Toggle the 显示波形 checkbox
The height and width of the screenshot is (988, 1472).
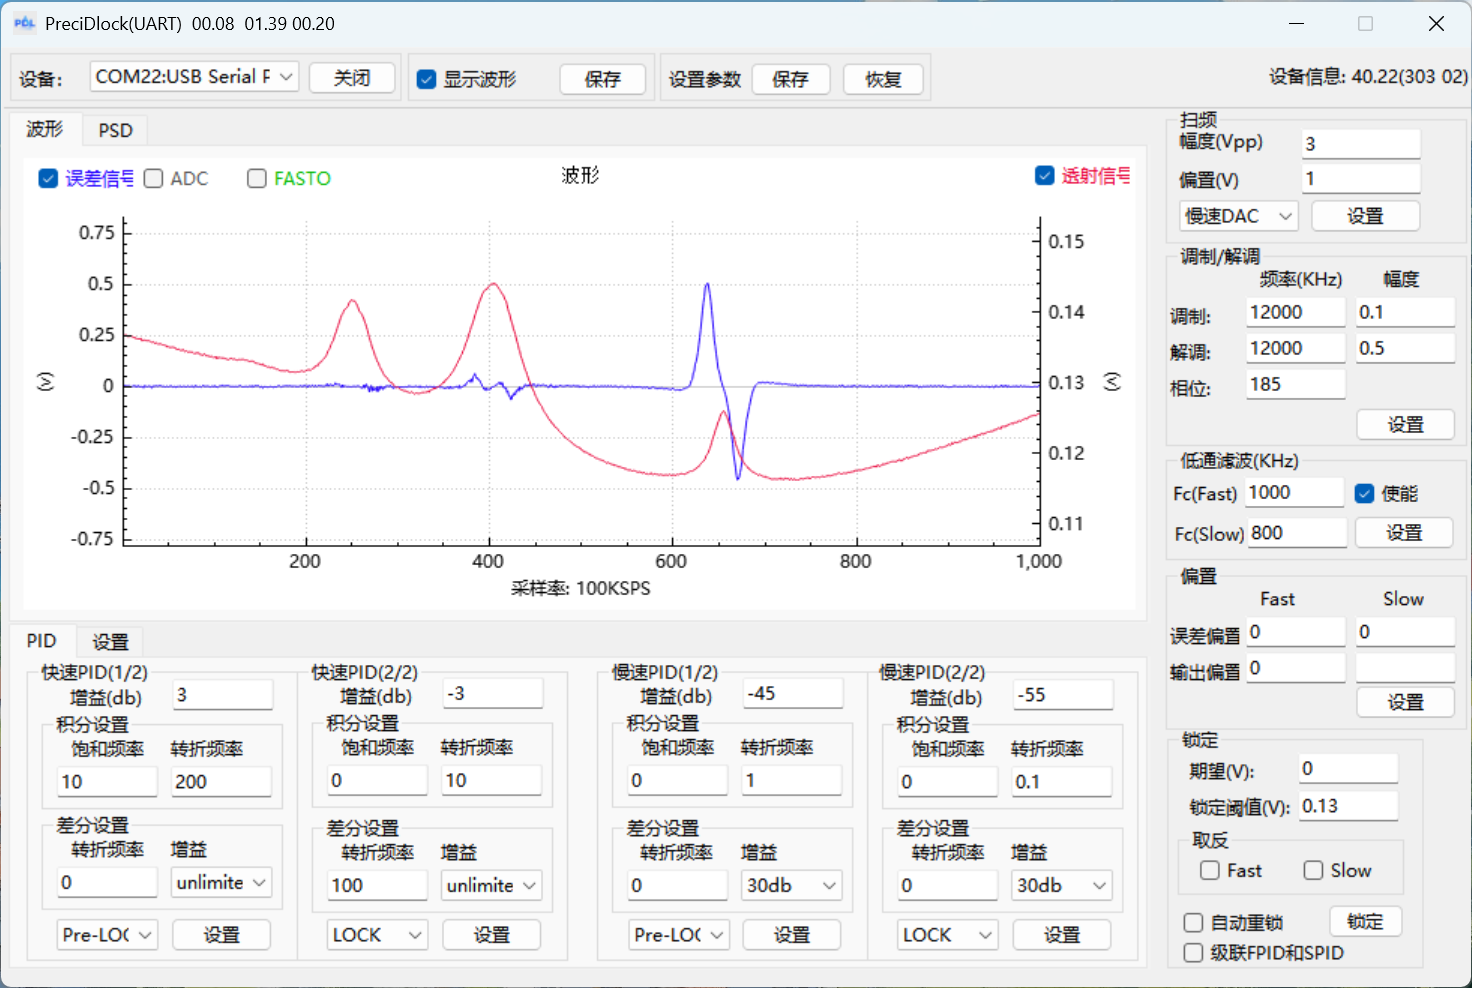(427, 79)
